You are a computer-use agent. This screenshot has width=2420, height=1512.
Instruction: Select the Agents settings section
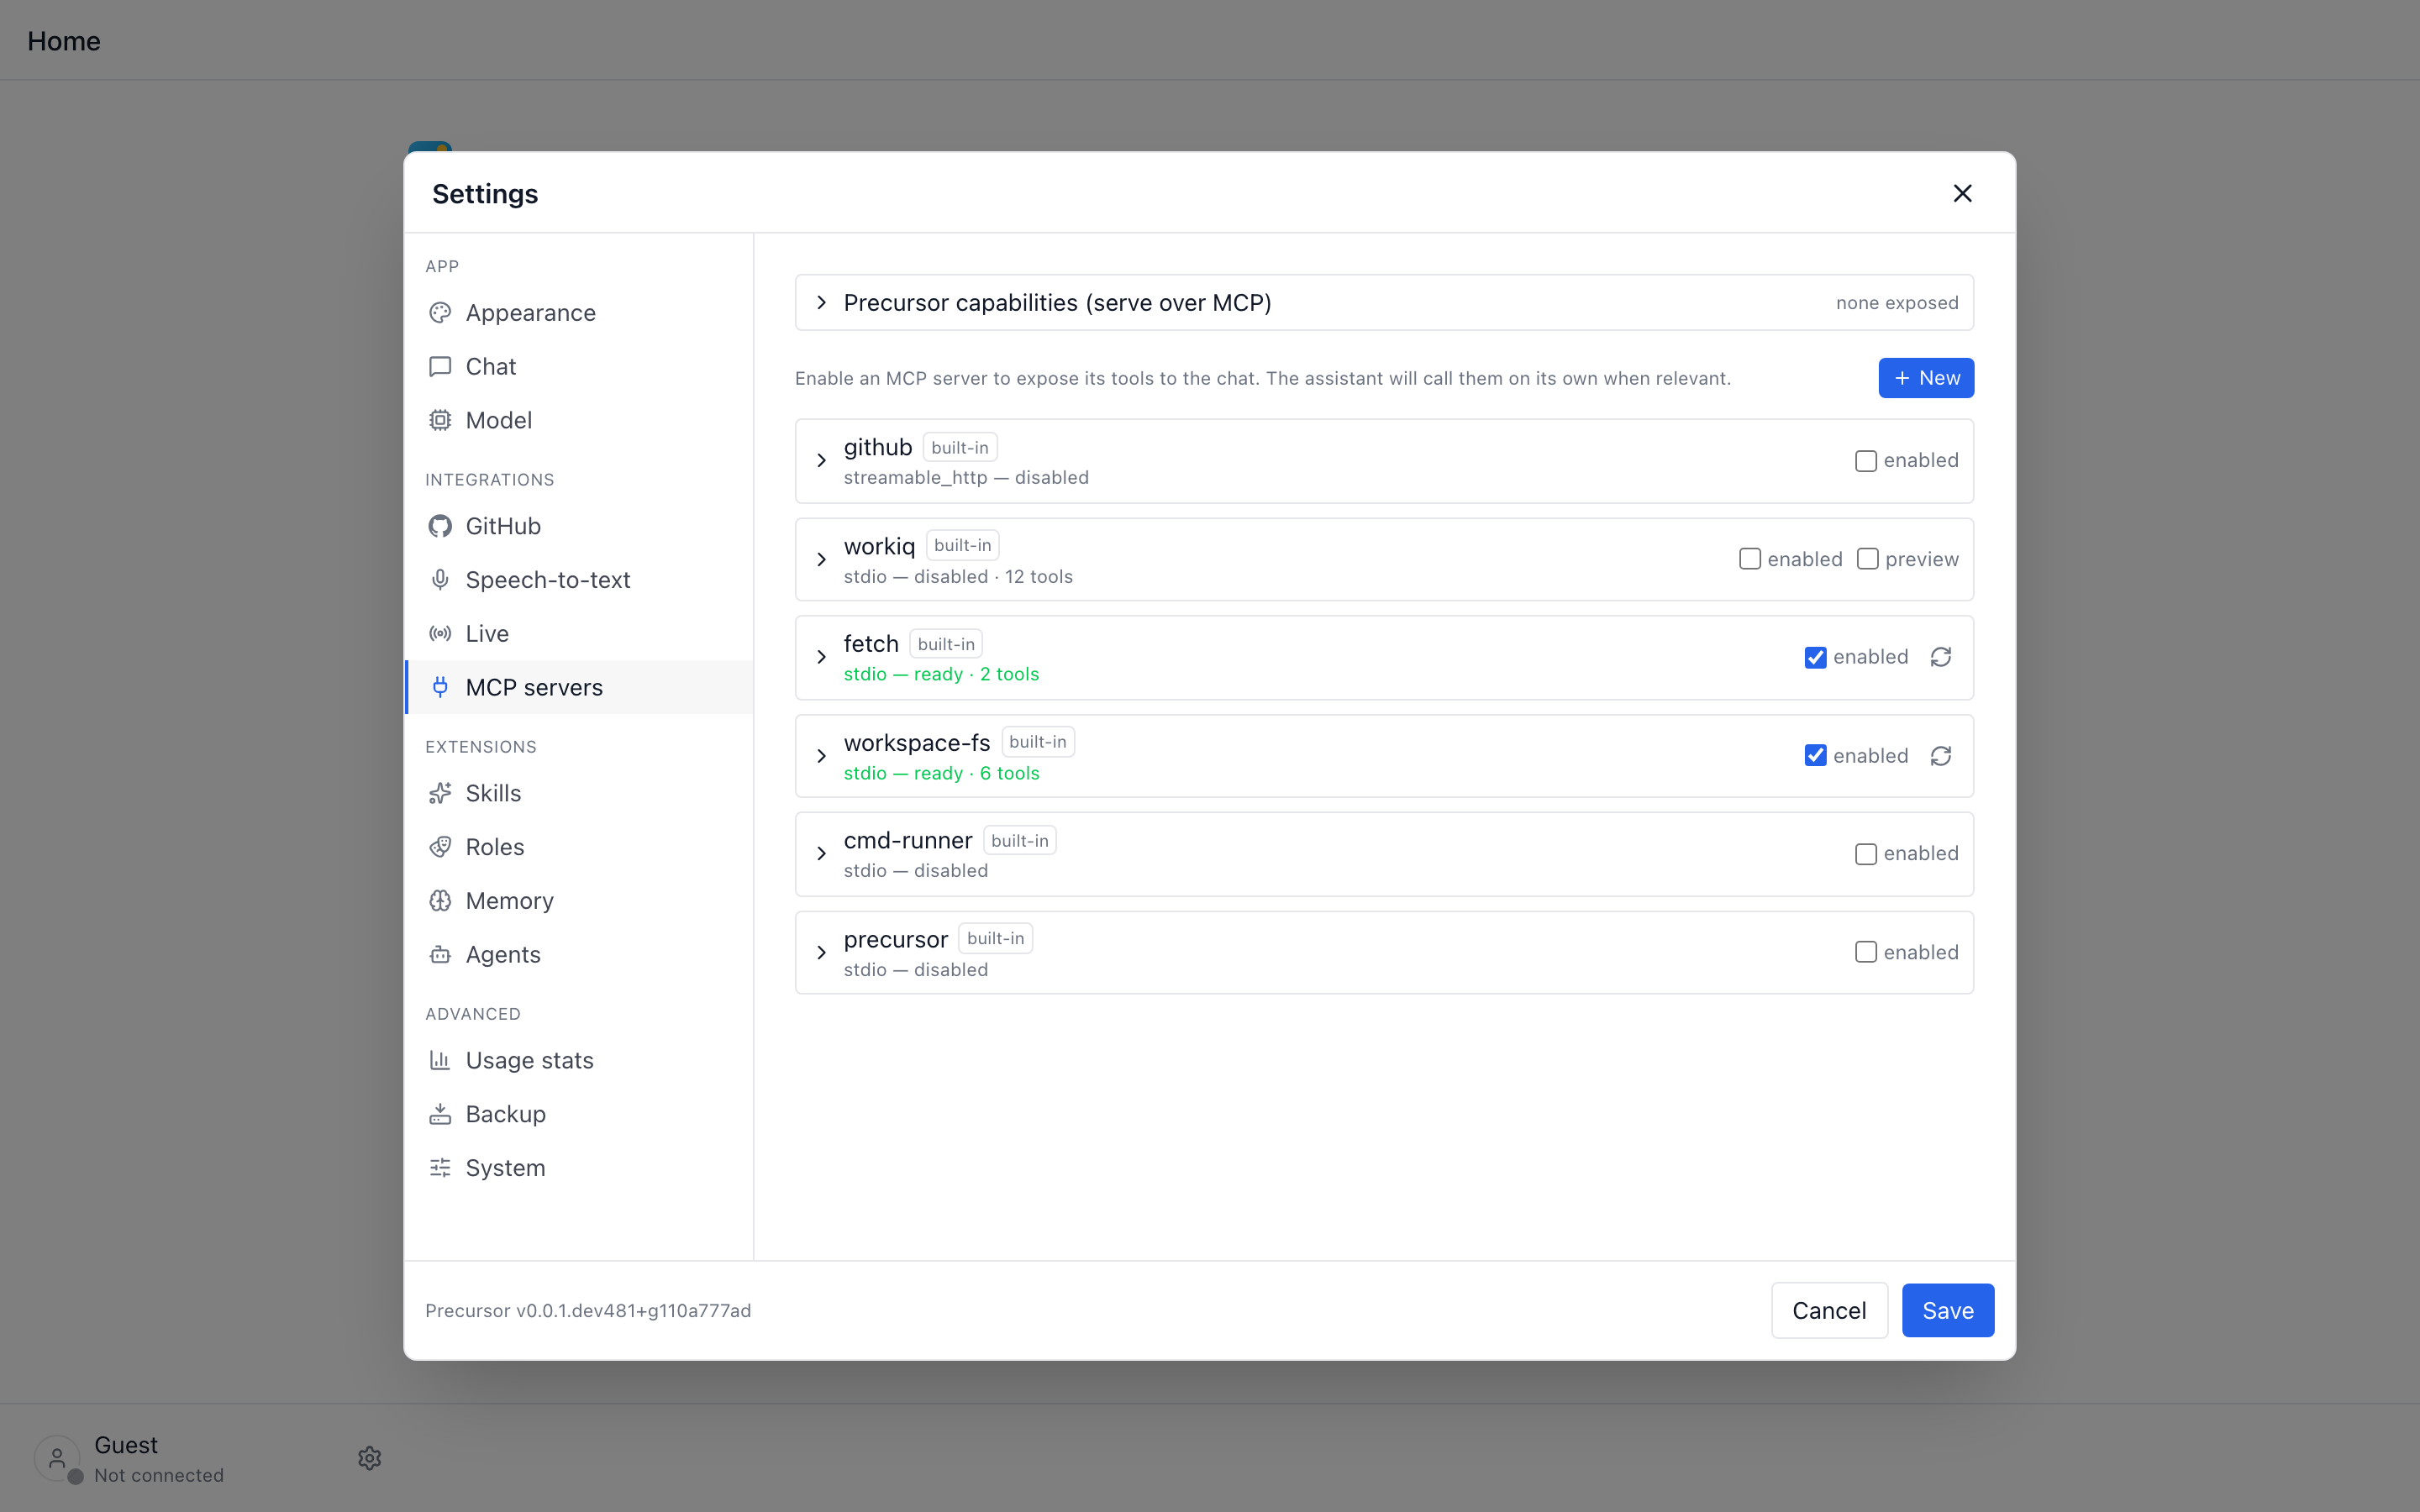tap(579, 955)
